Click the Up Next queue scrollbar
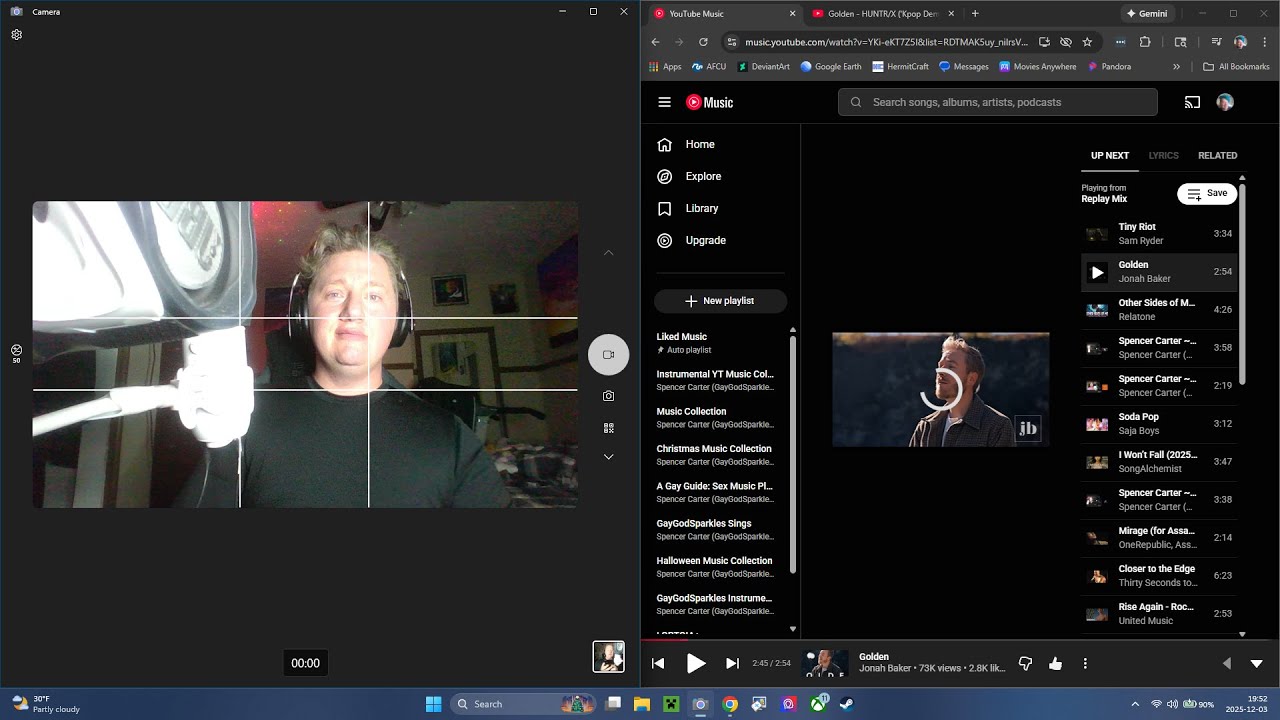This screenshot has height=720, width=1280. coord(1242,283)
